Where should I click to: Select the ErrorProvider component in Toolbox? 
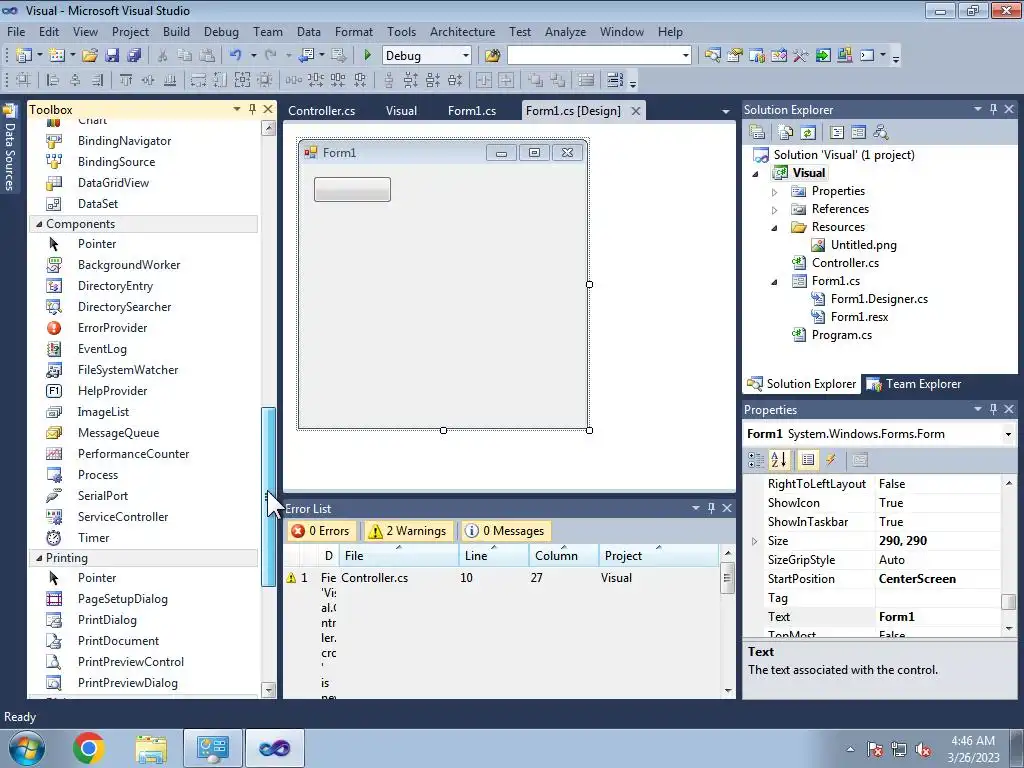coord(112,328)
